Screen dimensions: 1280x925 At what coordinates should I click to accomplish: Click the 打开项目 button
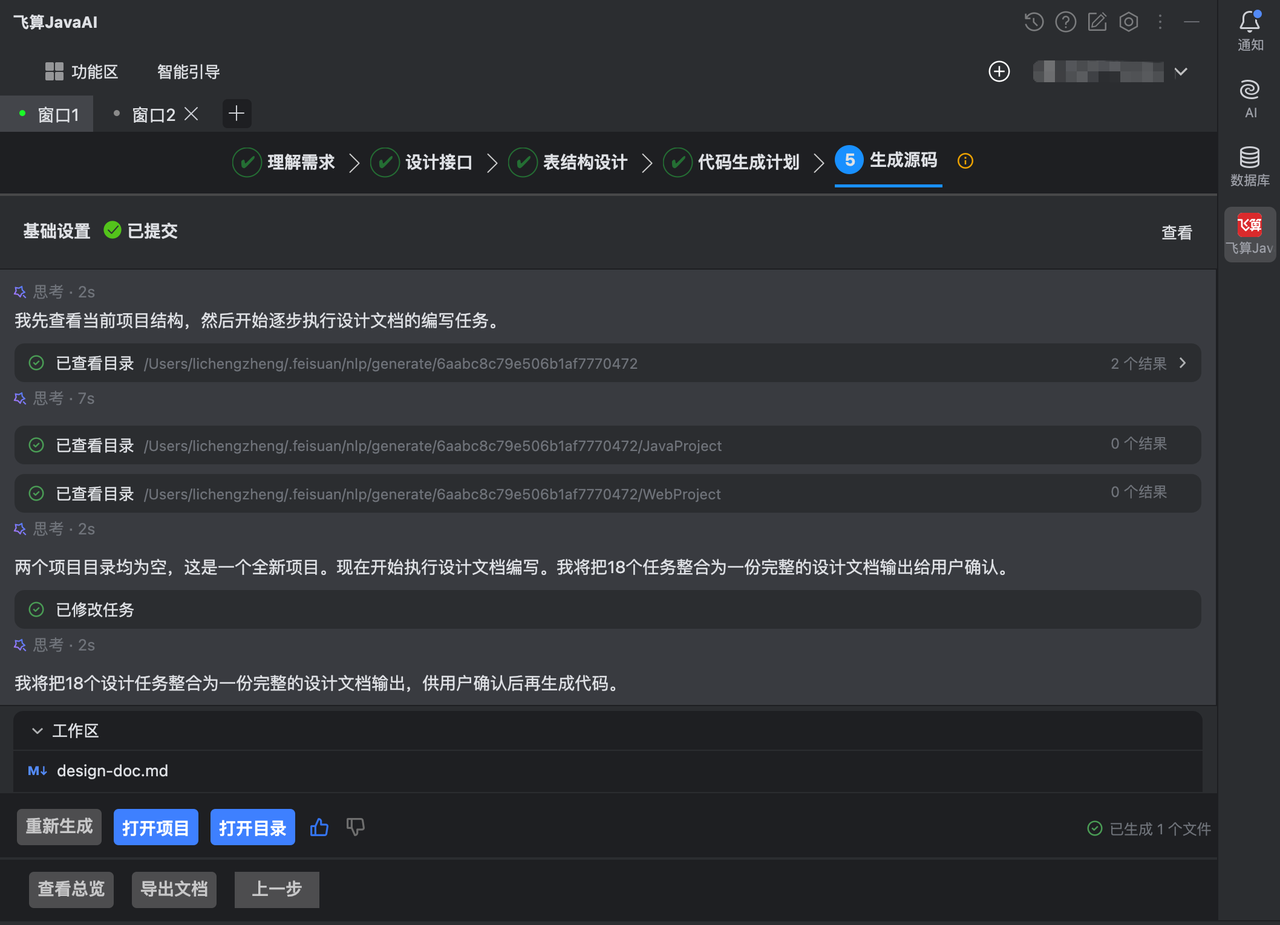point(156,827)
